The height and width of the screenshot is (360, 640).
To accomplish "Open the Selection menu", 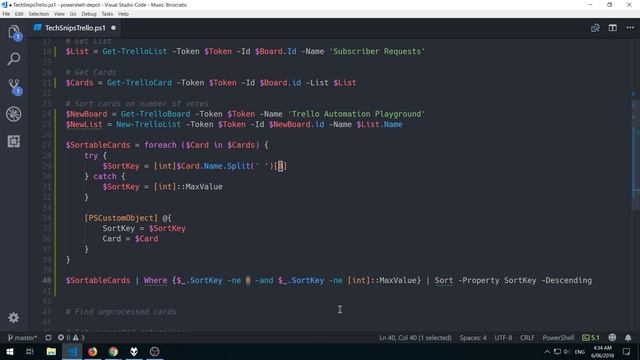I will (x=38, y=14).
